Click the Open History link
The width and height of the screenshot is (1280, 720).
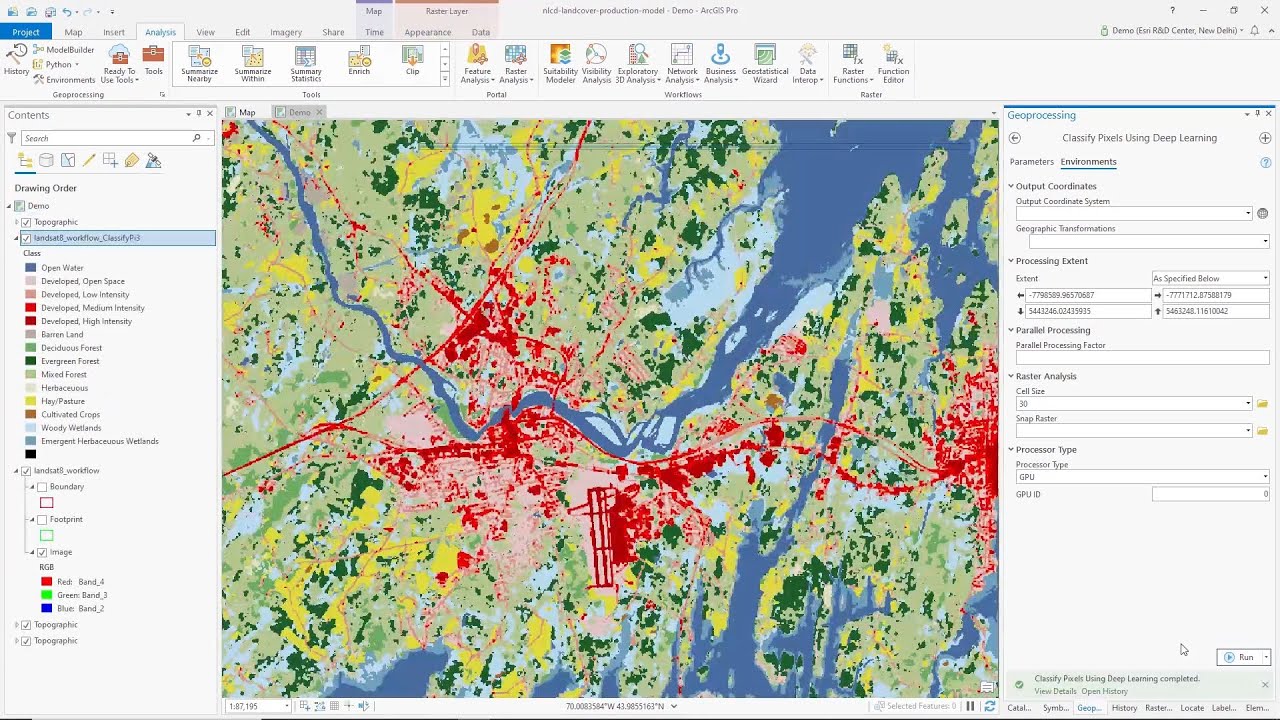point(1104,691)
